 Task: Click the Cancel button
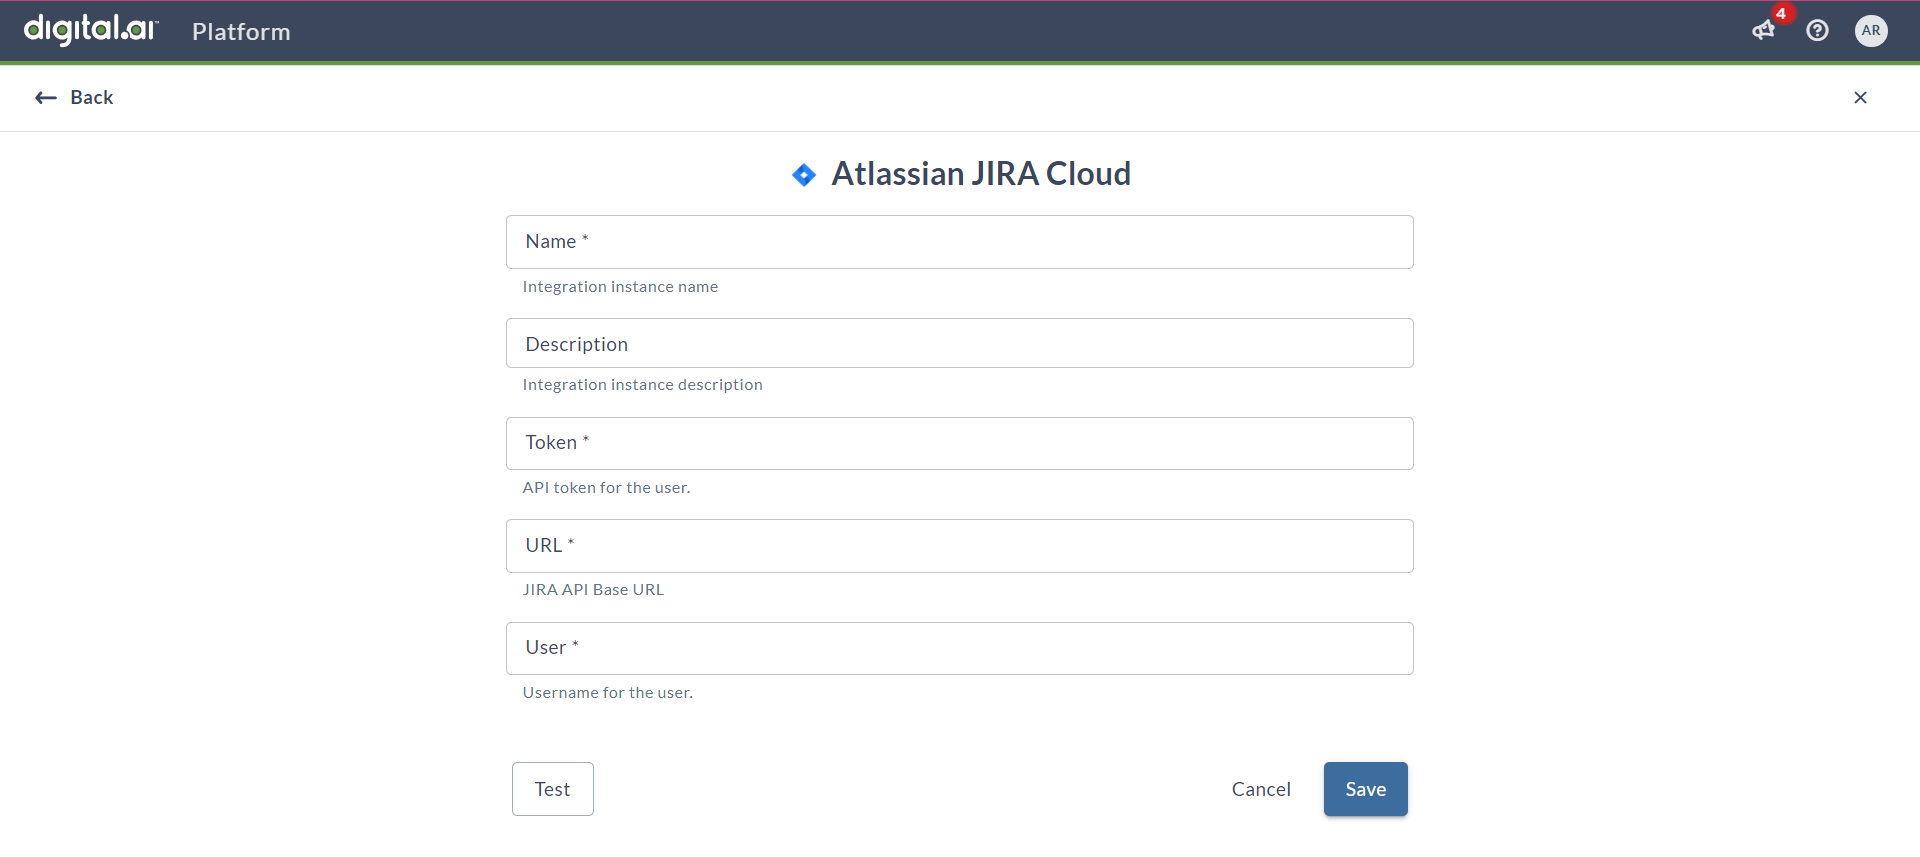pyautogui.click(x=1261, y=789)
